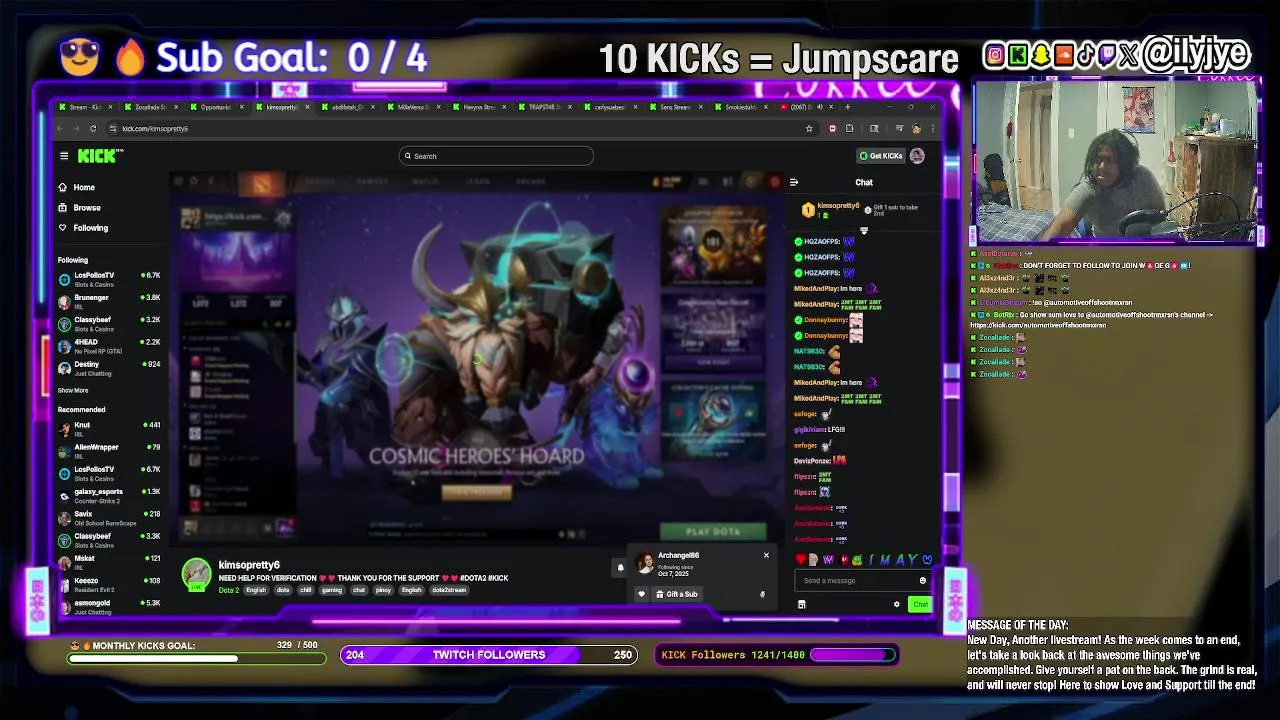Click the pinoy stream tag

[383, 590]
